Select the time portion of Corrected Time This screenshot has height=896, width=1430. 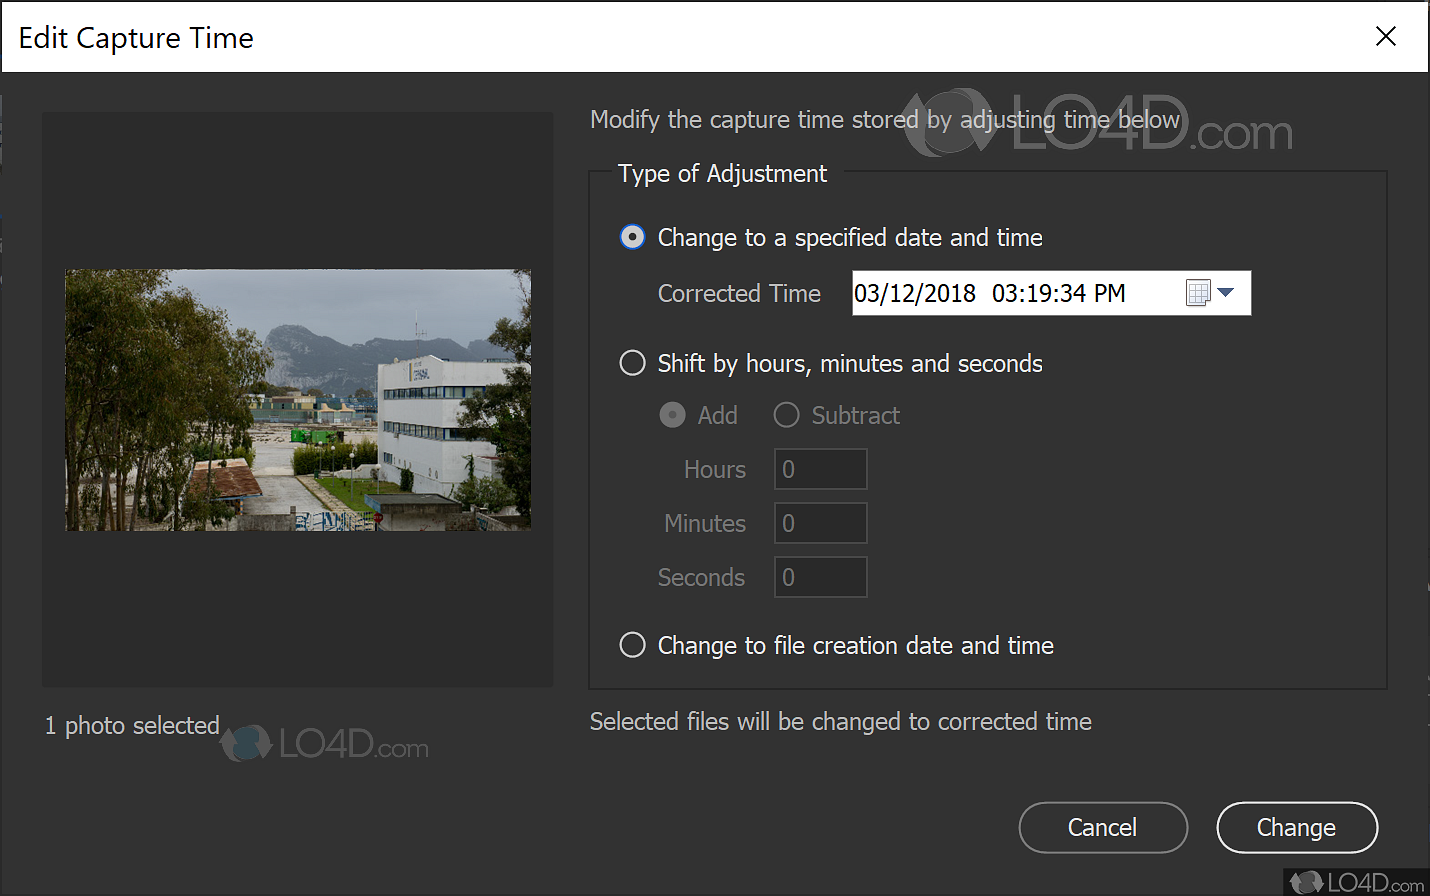(1058, 292)
